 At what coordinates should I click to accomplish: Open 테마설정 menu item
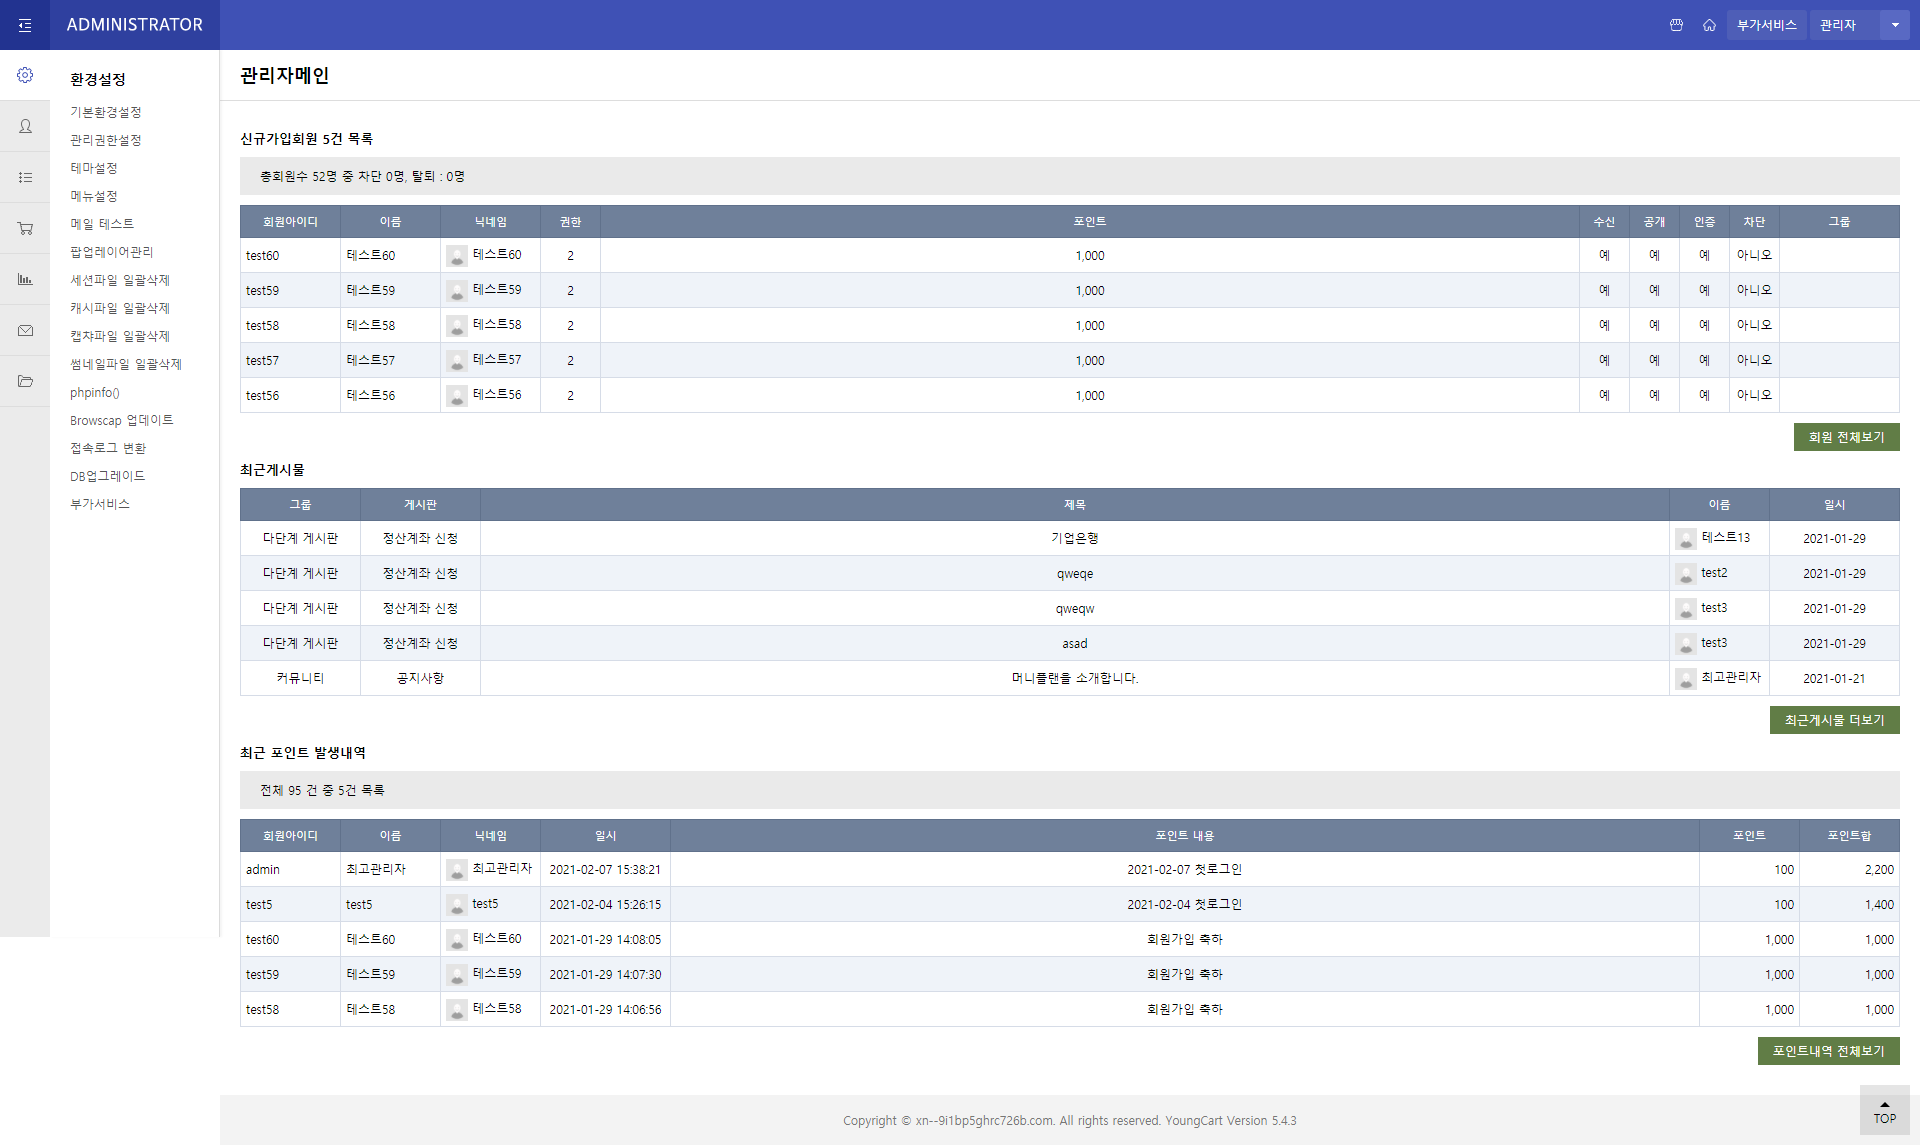point(94,168)
